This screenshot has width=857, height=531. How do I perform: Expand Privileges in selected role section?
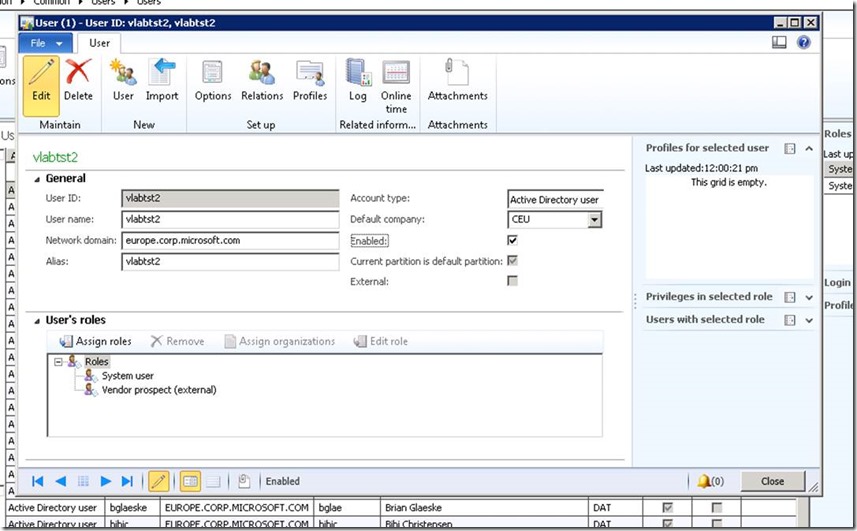point(809,297)
